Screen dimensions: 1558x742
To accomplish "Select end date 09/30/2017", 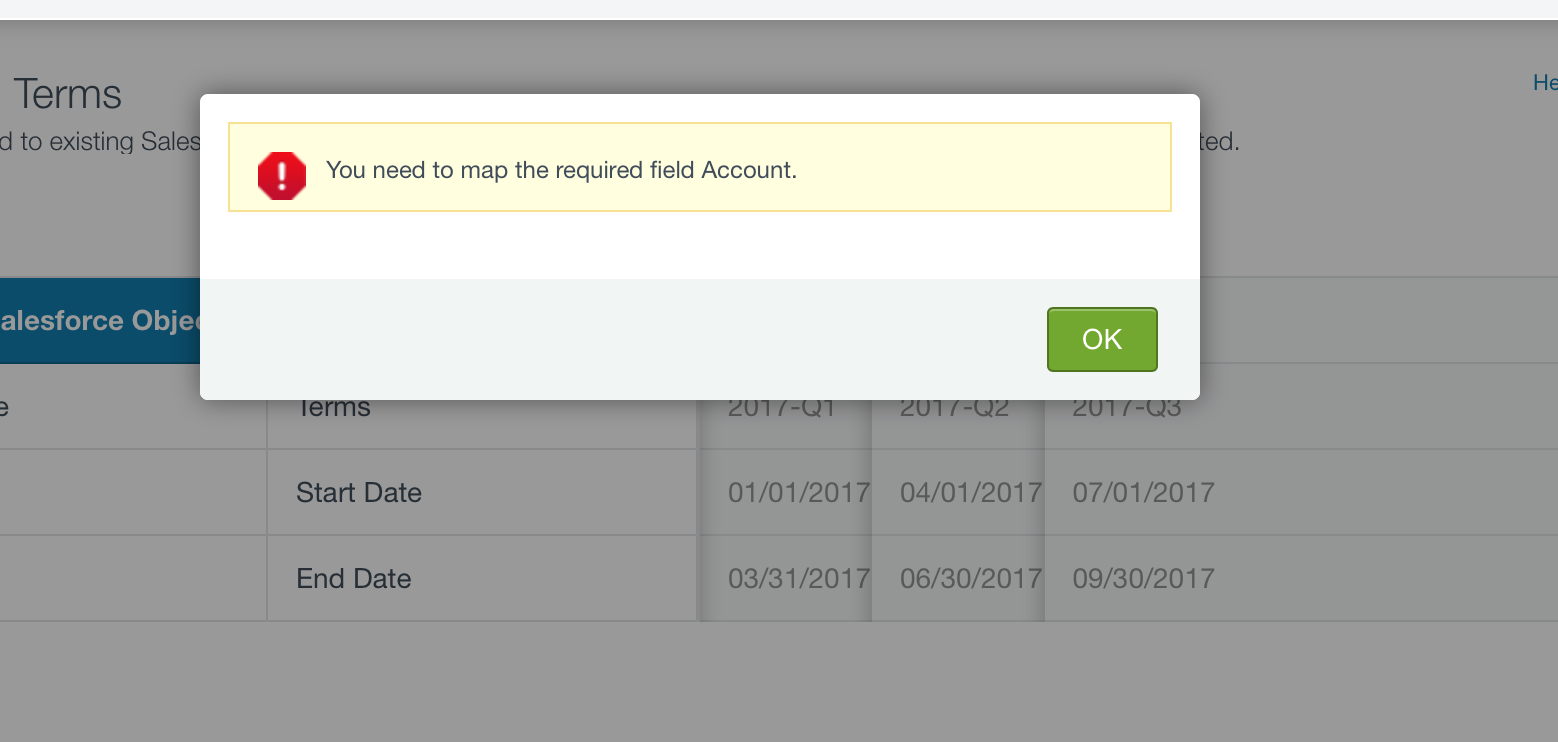I will click(1144, 578).
